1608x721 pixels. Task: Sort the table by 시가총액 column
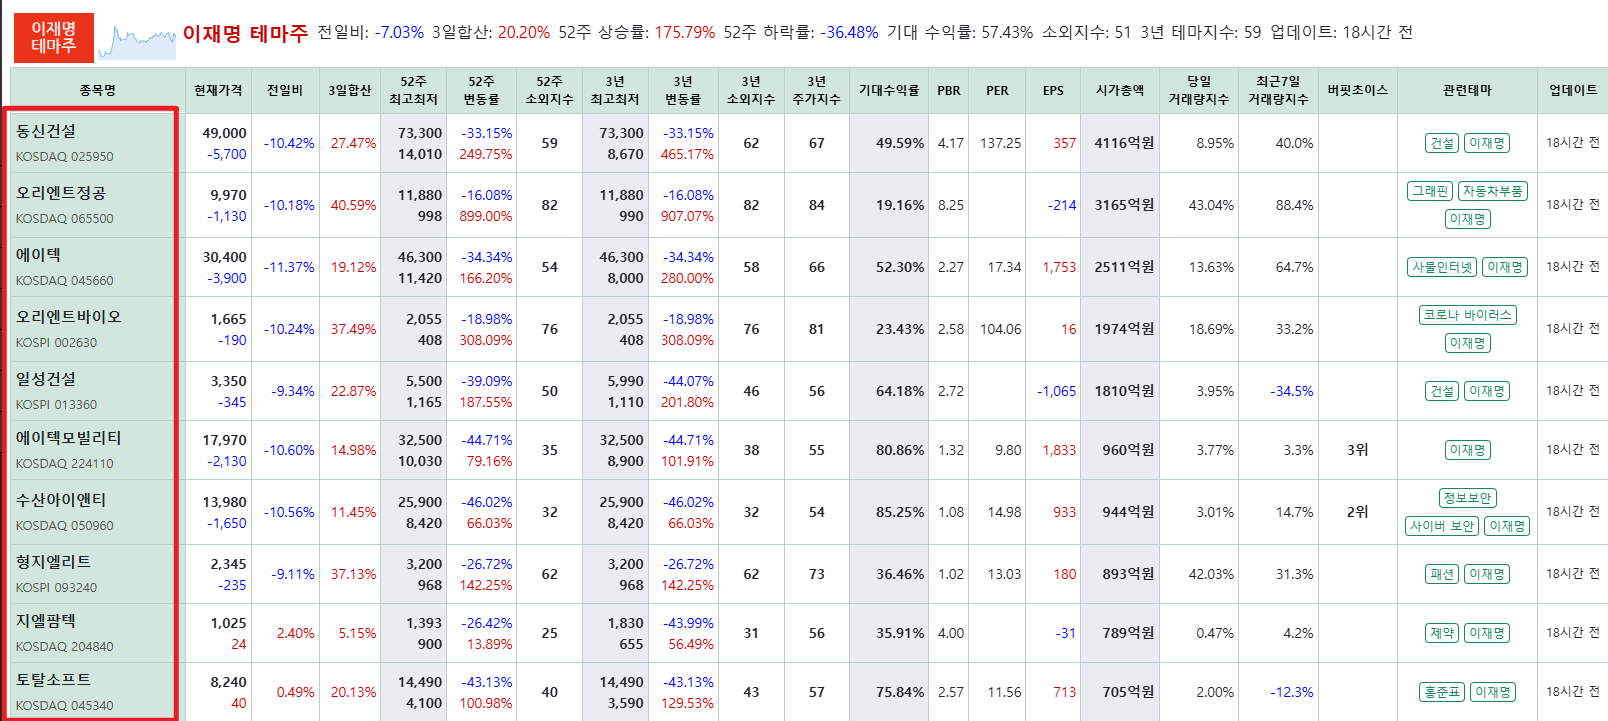(1119, 89)
